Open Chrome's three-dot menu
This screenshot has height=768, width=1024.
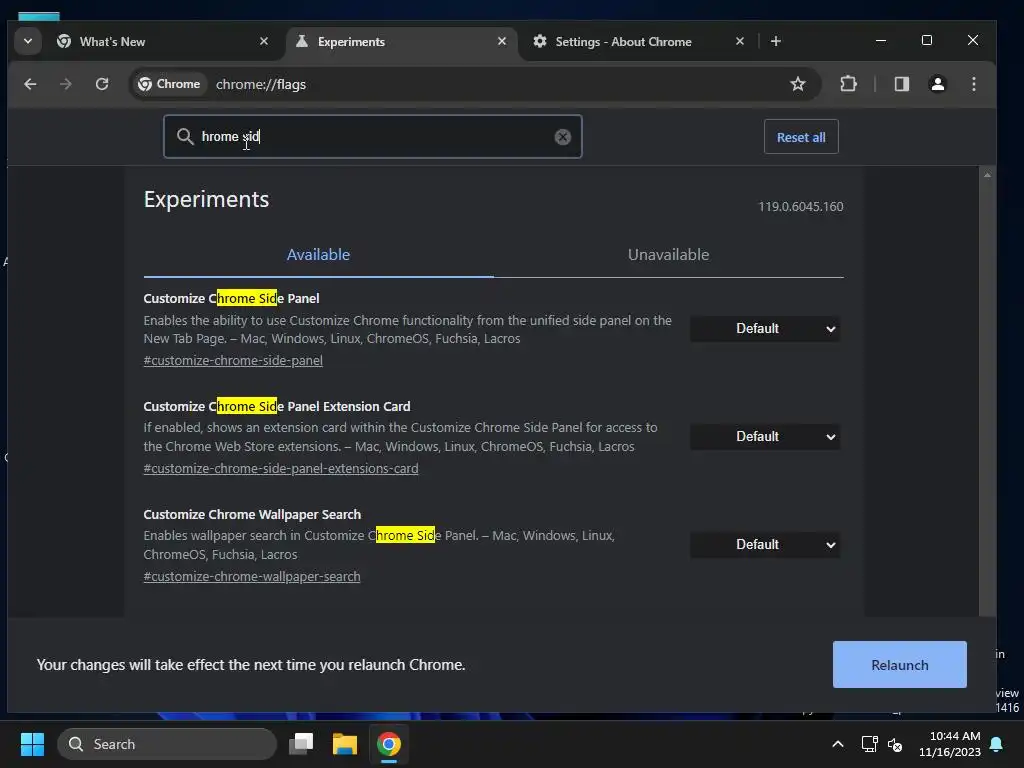click(x=974, y=84)
